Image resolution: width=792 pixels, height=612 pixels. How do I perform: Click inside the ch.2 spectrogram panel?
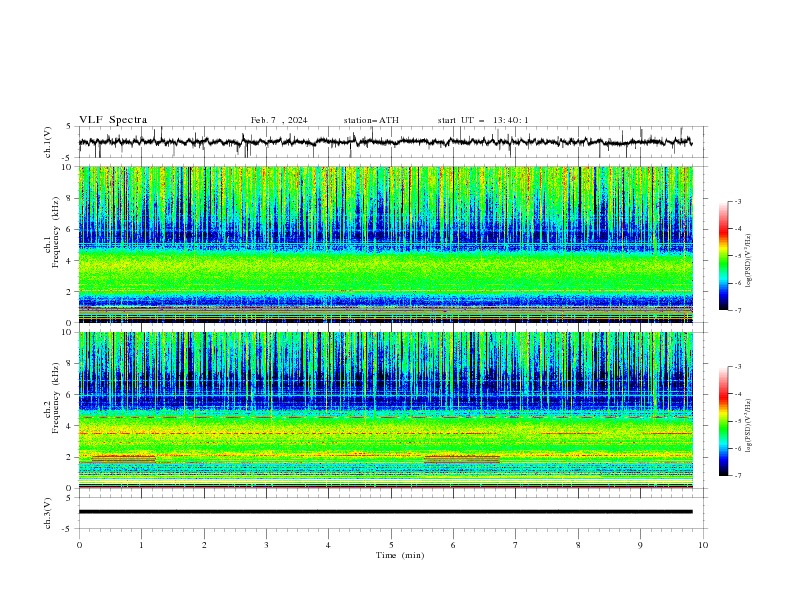tap(385, 410)
